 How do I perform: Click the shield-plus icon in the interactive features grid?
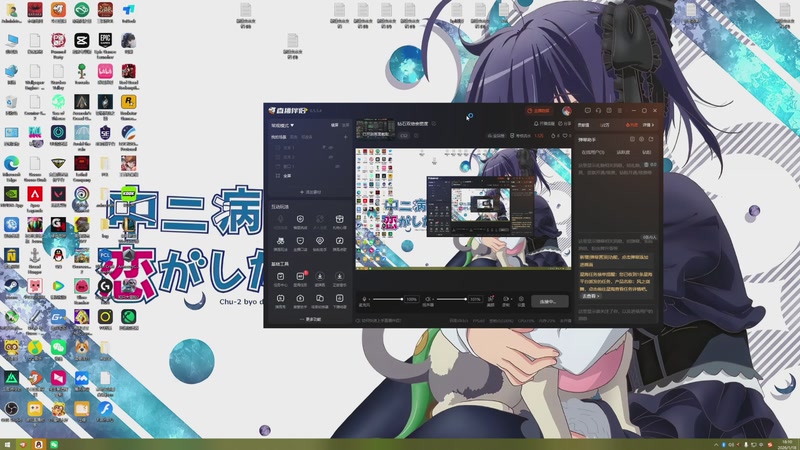tap(300, 219)
